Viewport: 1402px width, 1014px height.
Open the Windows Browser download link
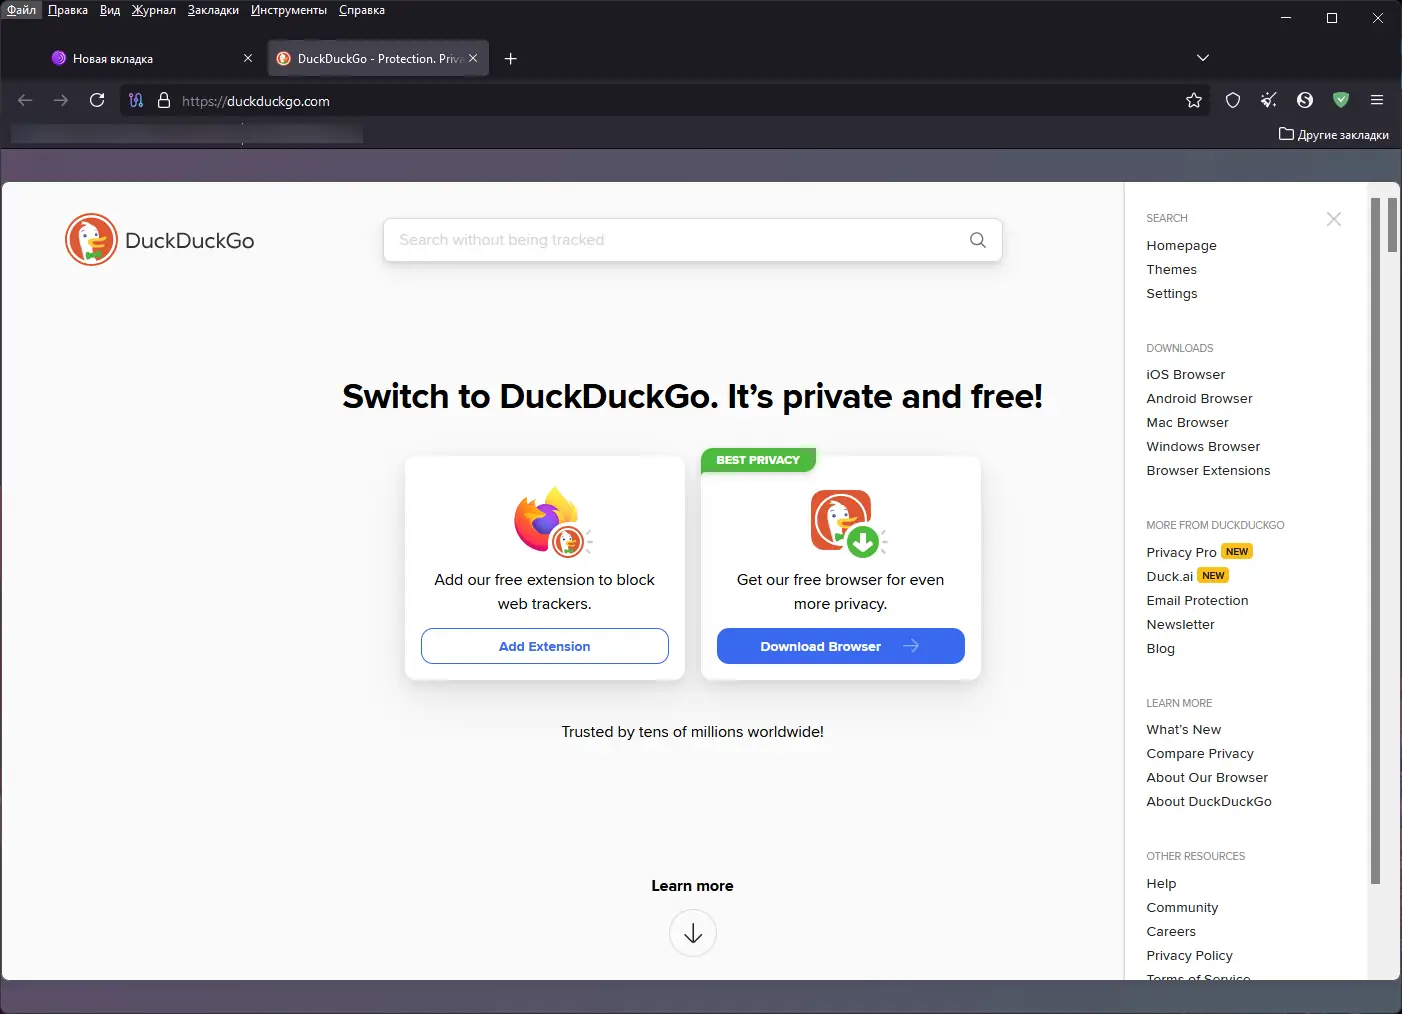(1203, 446)
